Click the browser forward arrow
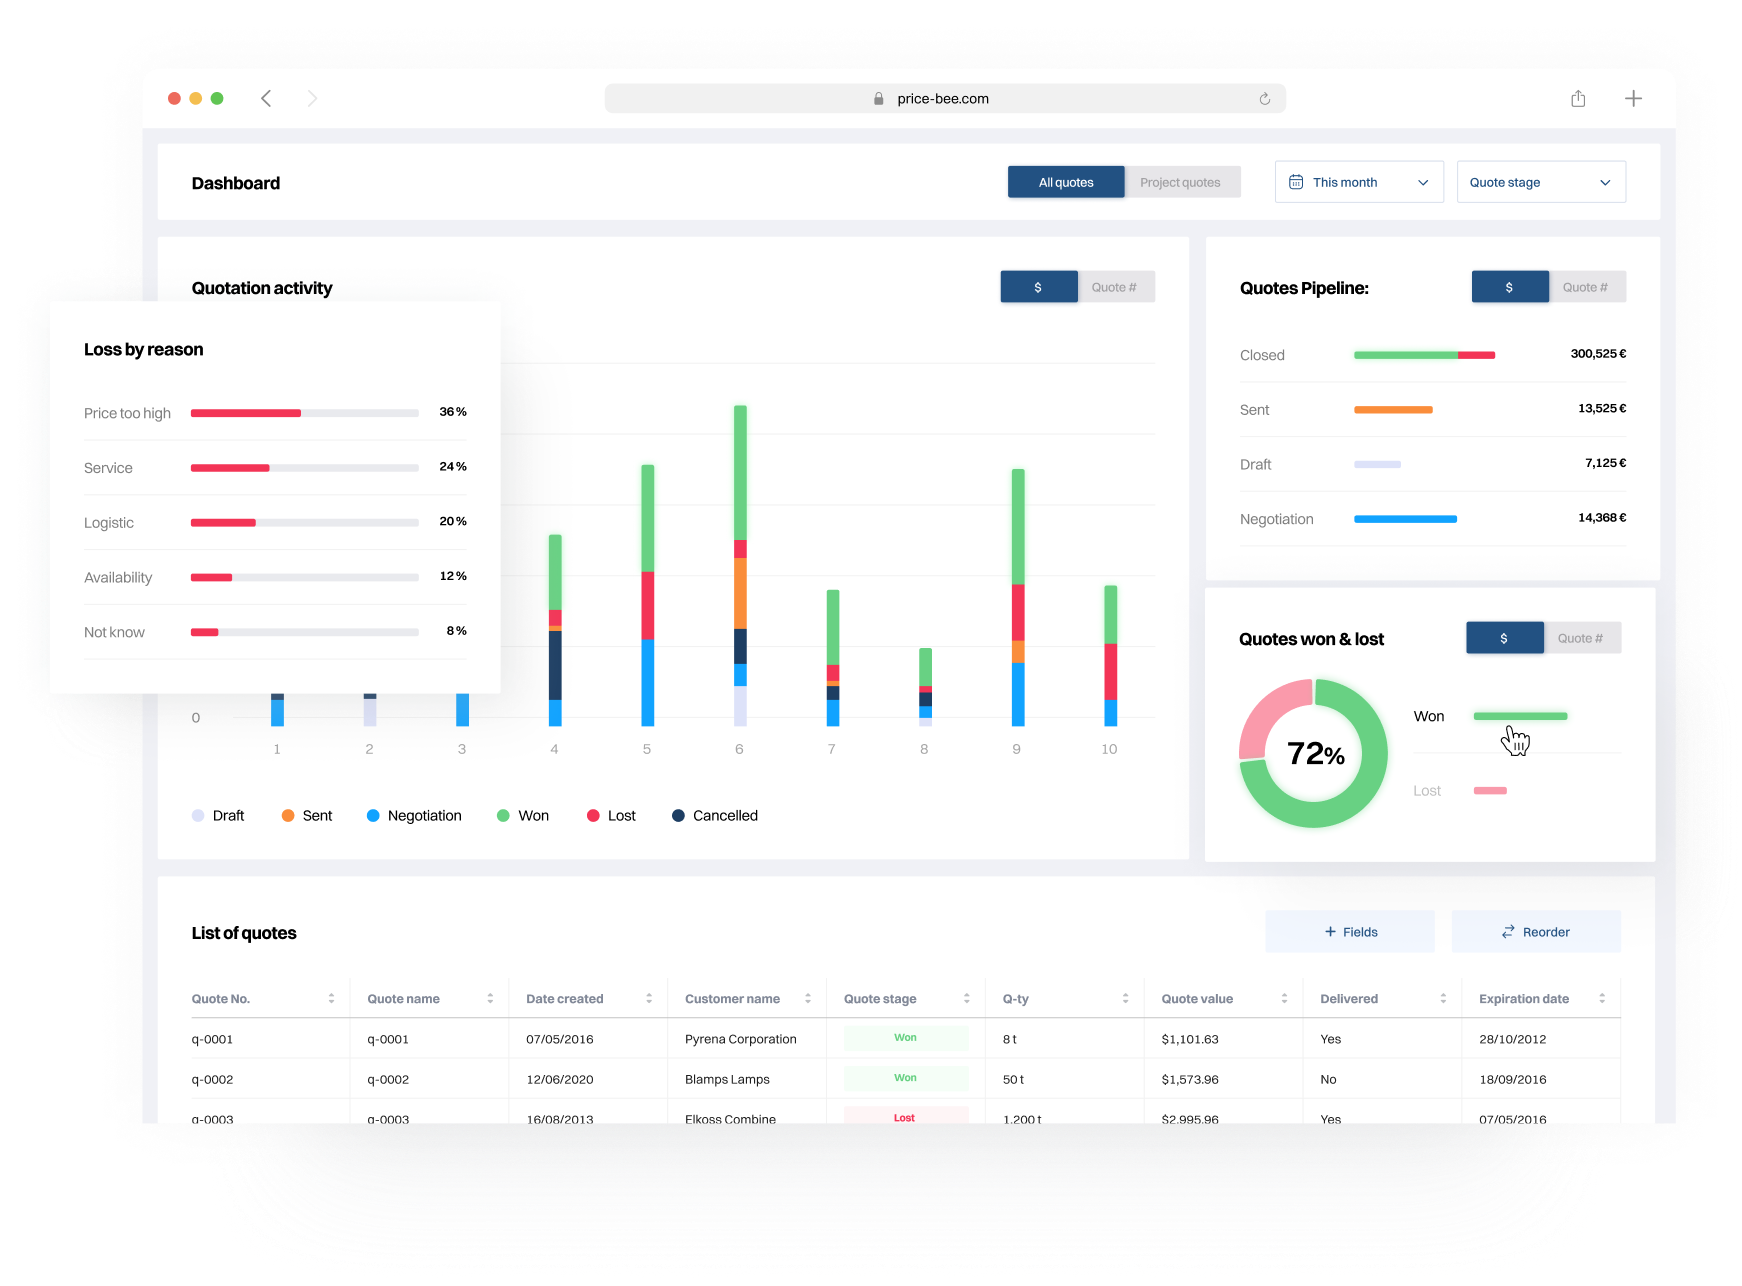 (312, 98)
